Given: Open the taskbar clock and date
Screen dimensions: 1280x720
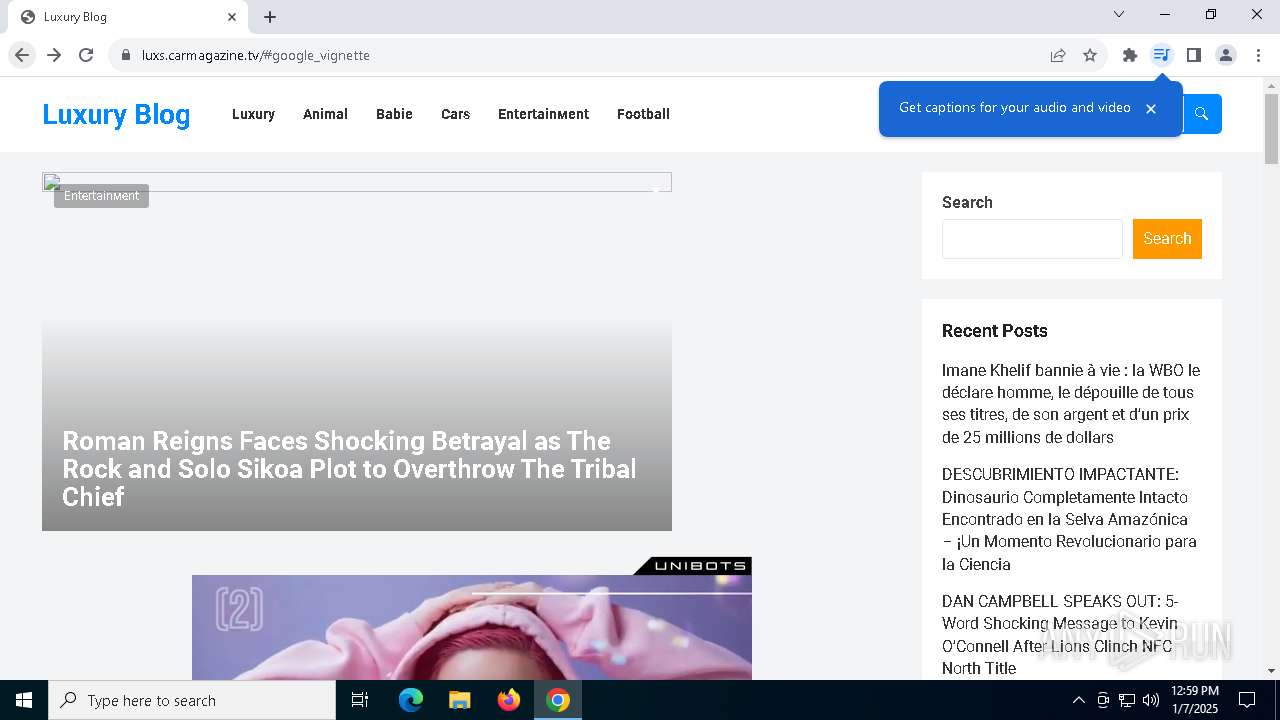Looking at the screenshot, I should click(1194, 700).
